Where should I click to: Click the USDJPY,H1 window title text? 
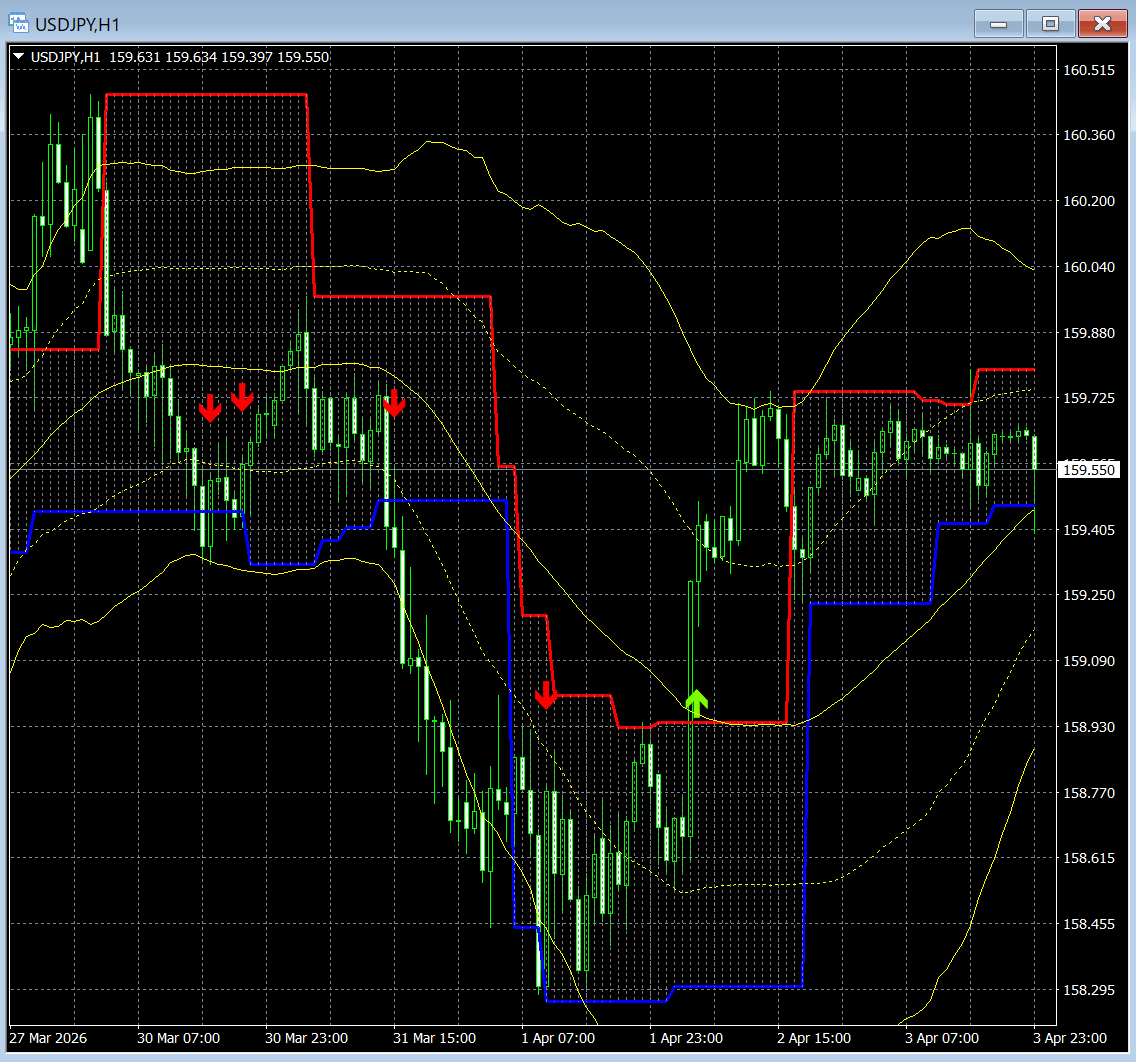click(78, 25)
